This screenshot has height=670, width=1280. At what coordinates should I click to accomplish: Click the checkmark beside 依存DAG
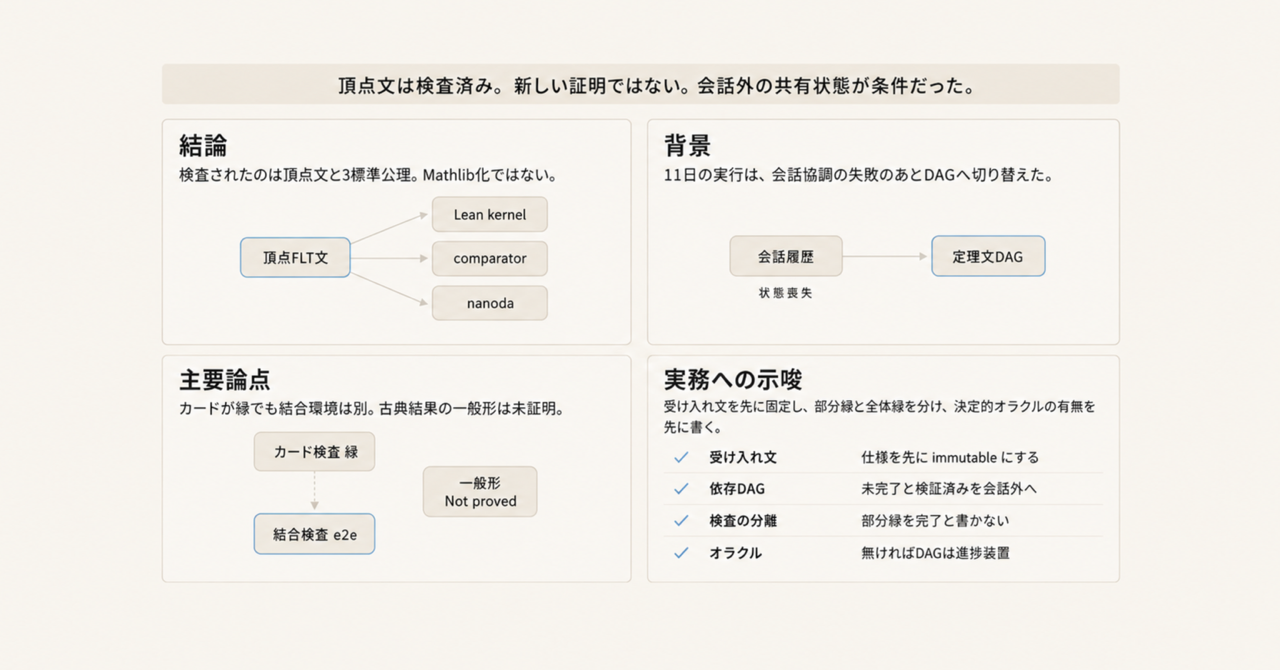[x=681, y=489]
